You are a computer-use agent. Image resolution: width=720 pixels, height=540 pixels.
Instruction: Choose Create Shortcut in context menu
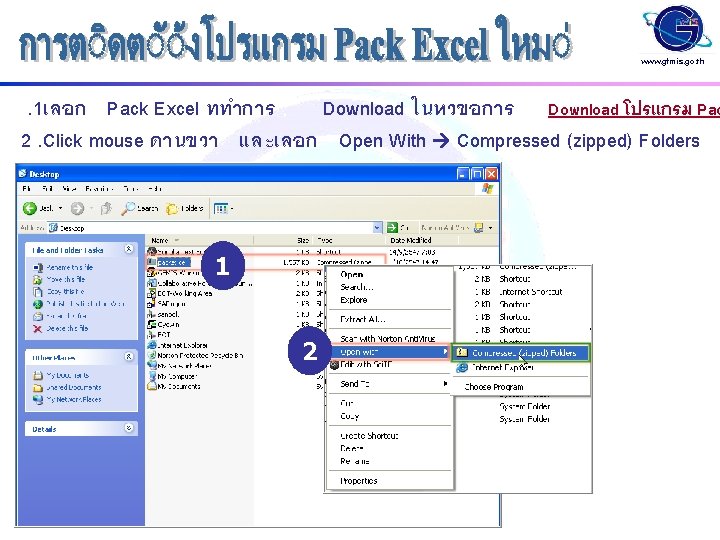point(390,435)
